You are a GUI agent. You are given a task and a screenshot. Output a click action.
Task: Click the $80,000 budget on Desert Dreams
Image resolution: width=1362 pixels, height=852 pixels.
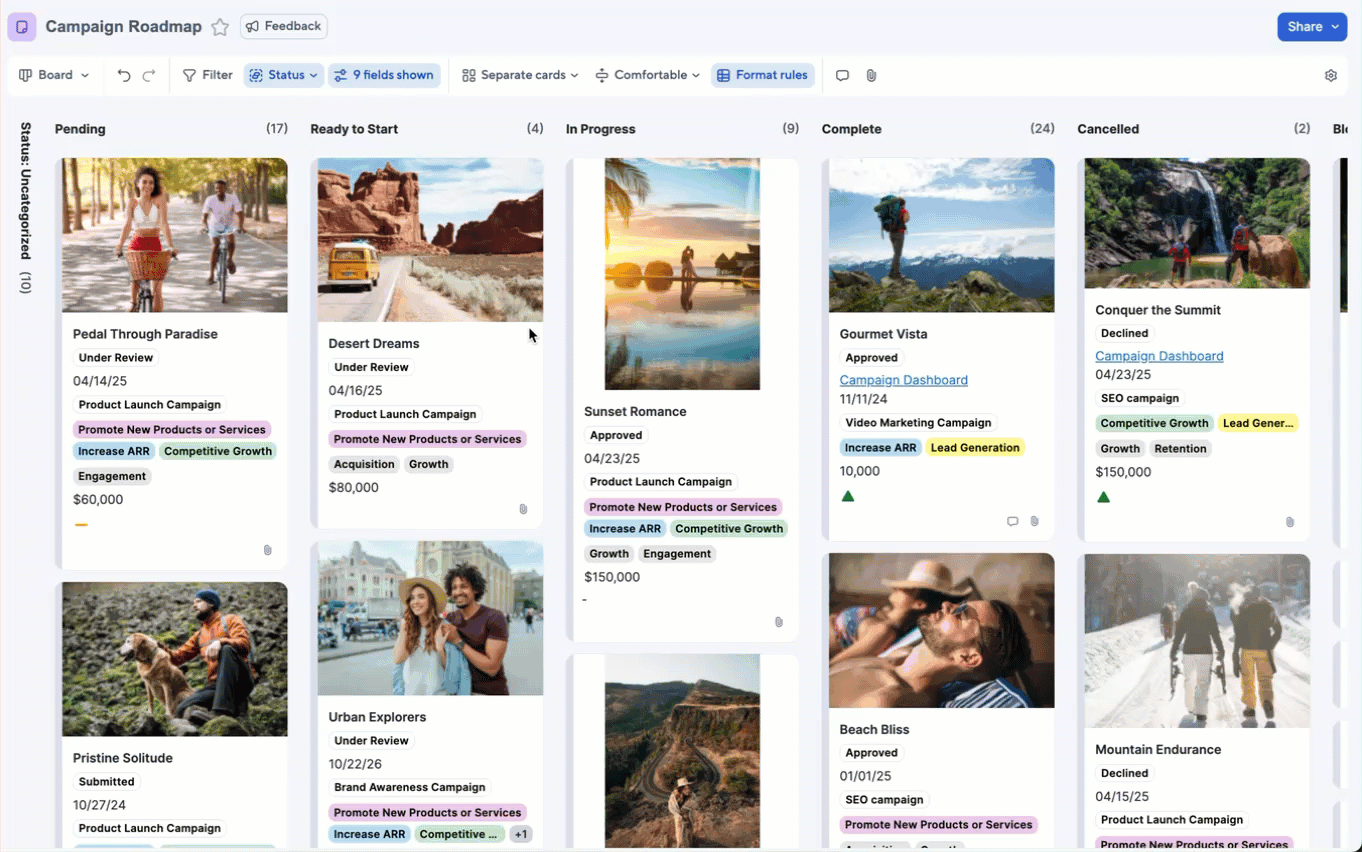pos(354,488)
